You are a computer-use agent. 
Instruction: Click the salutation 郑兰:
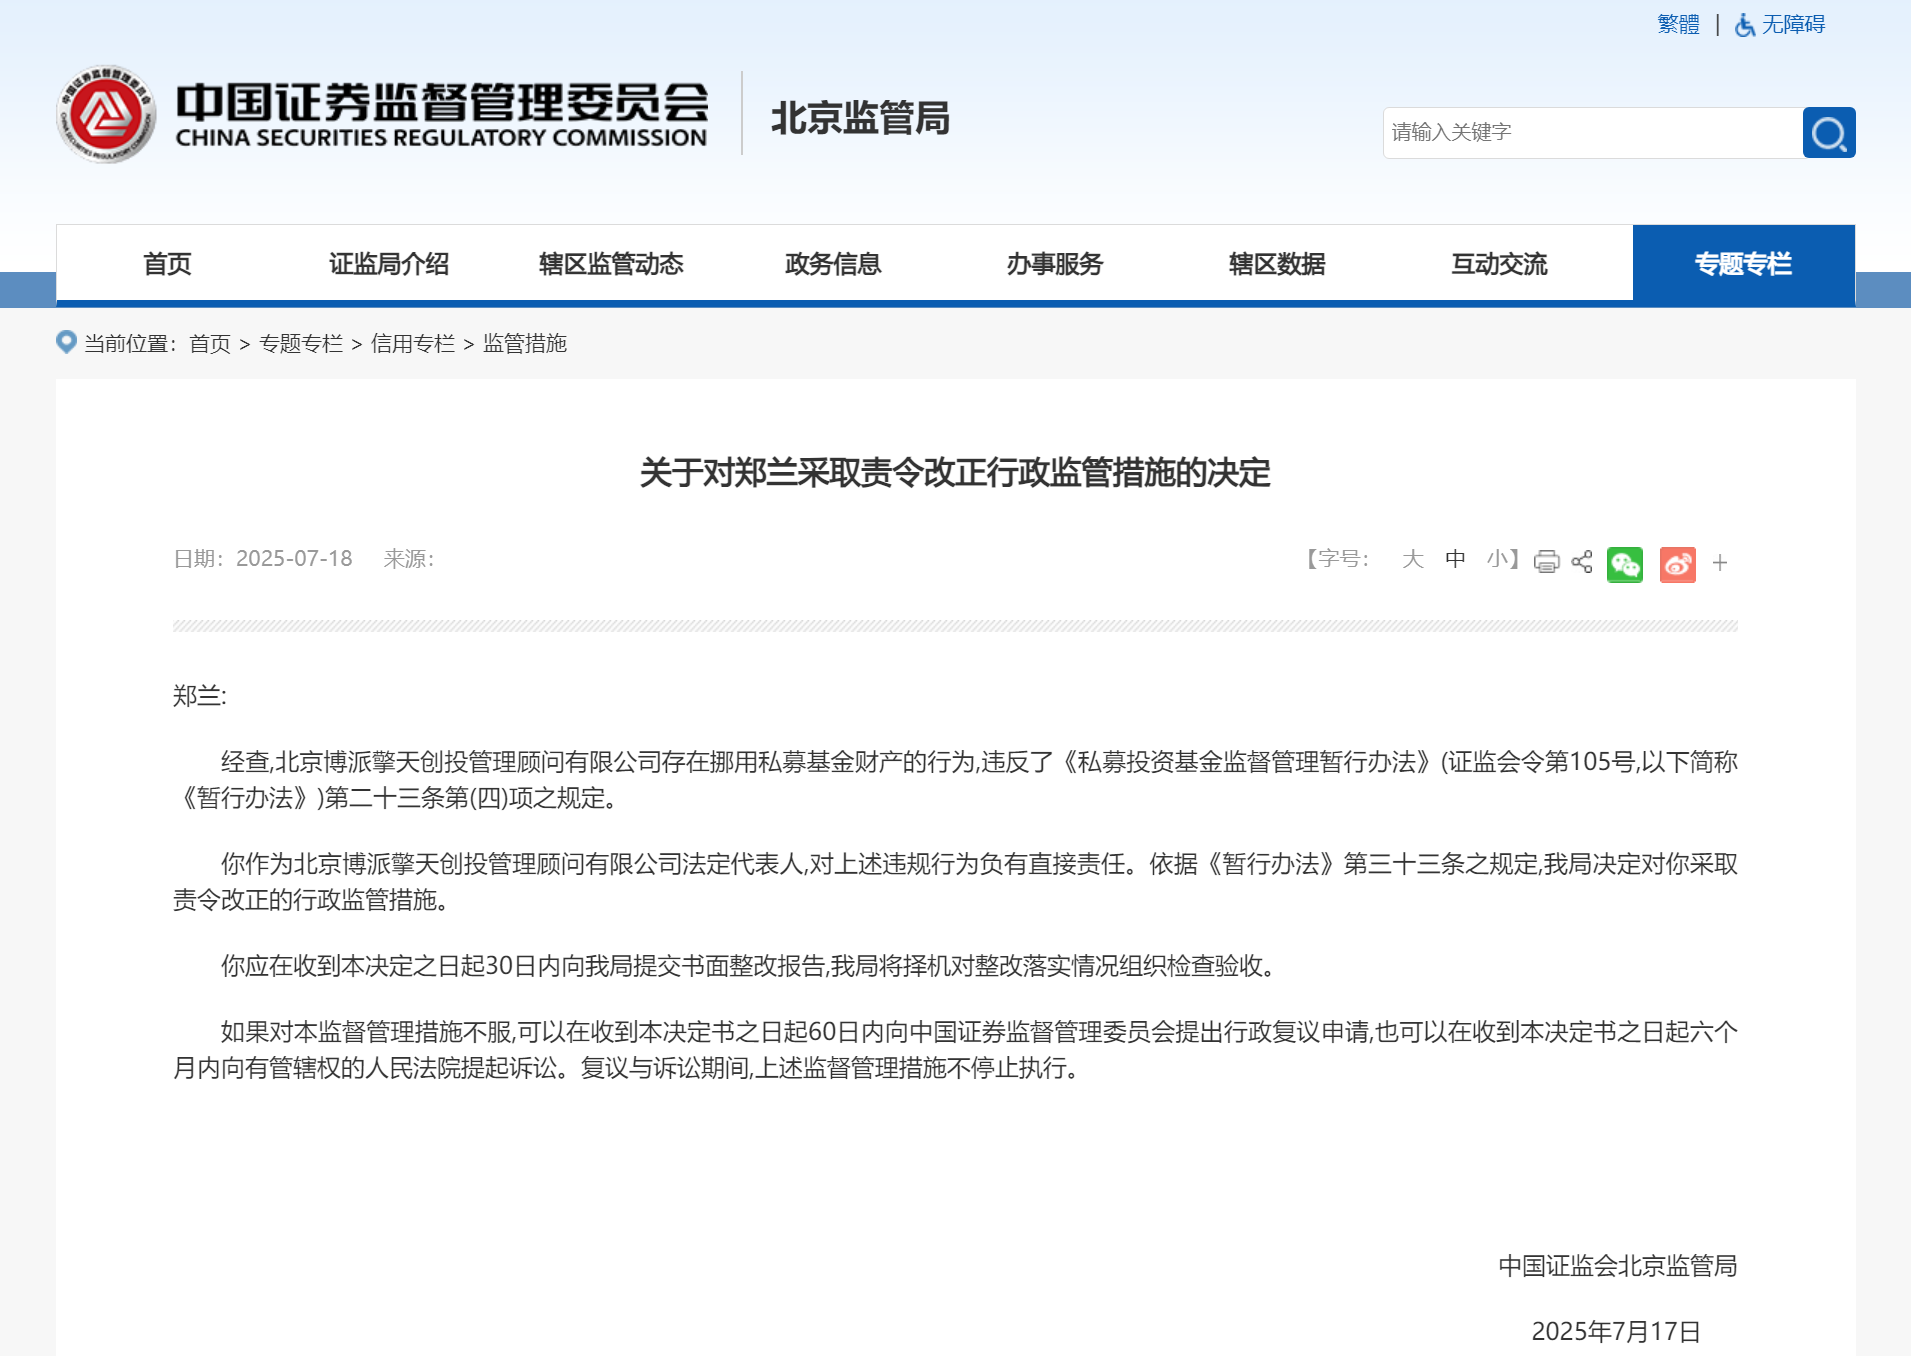[x=200, y=695]
